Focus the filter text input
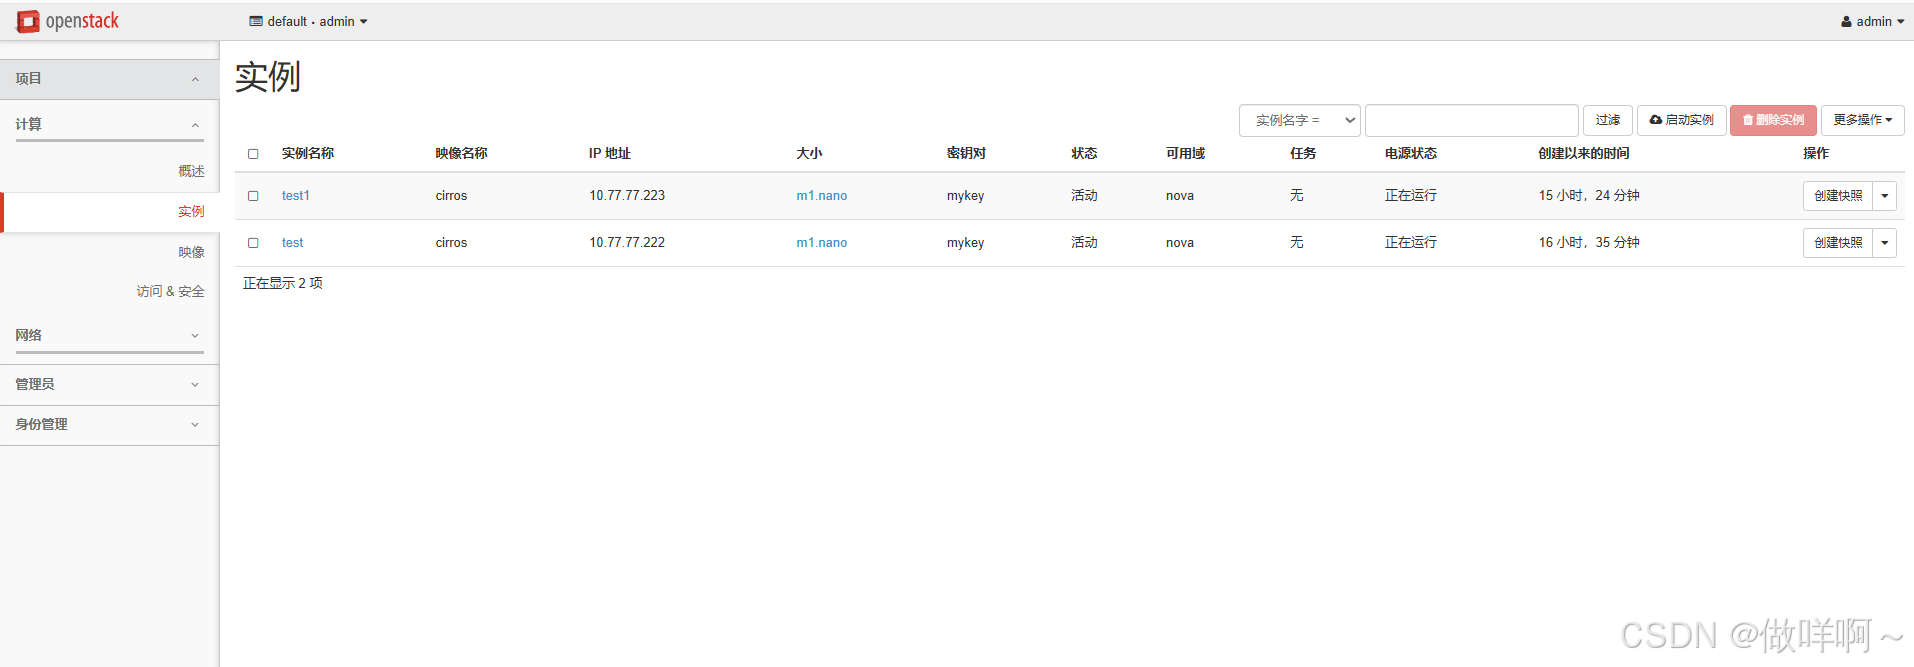Screen dimensions: 1914x667 (x=1471, y=120)
